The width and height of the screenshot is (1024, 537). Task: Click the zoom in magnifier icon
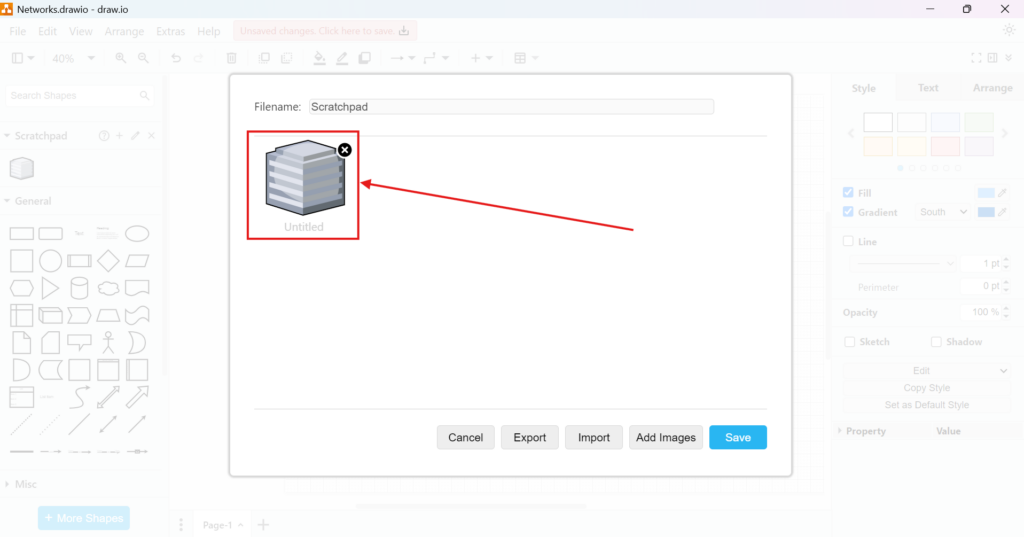point(121,59)
